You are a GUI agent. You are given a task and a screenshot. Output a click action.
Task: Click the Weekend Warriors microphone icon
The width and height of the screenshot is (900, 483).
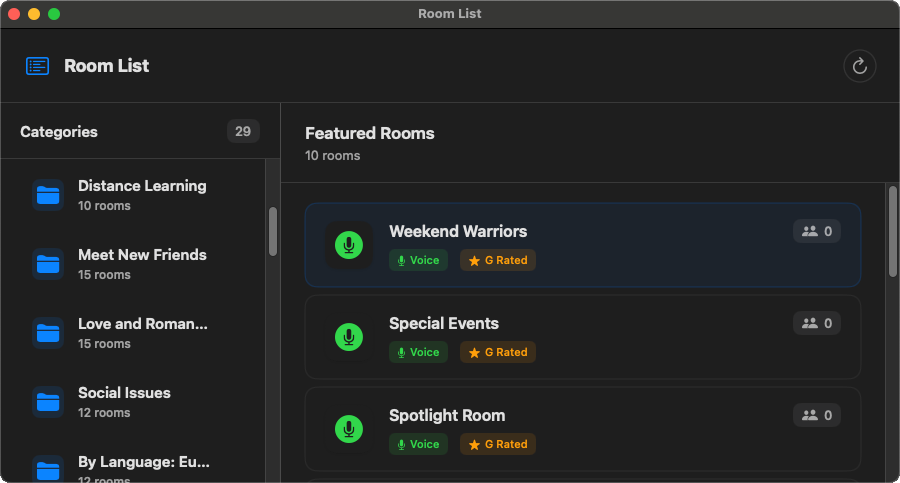(349, 245)
